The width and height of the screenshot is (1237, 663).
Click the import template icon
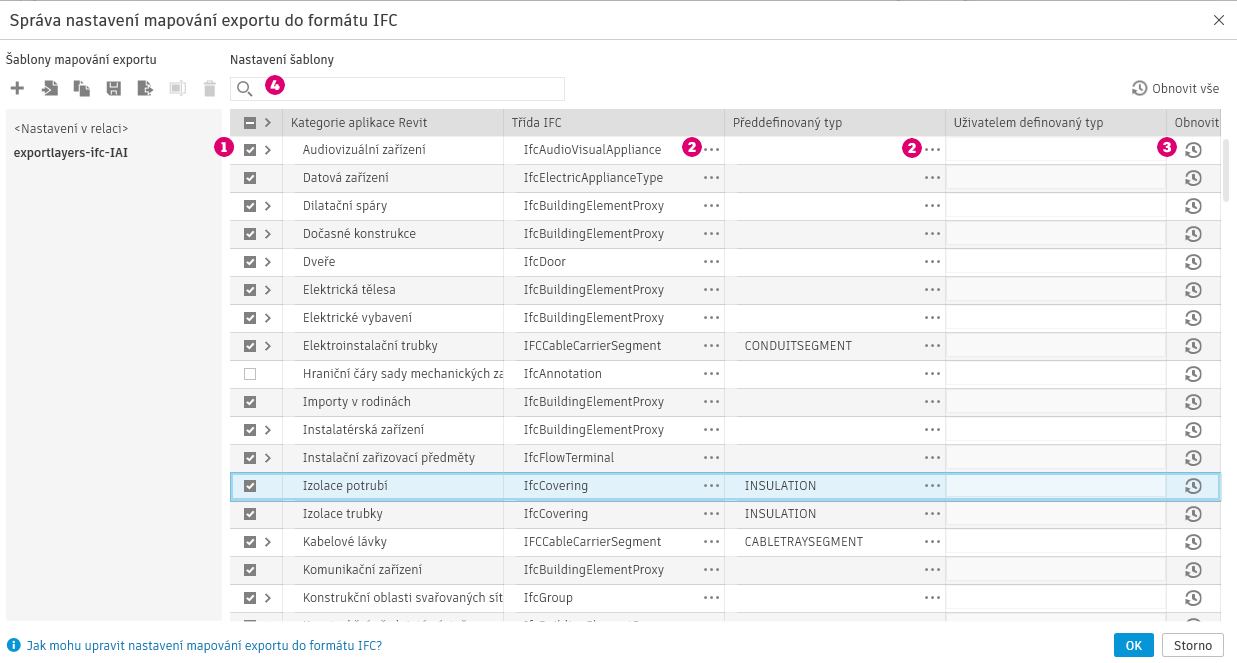(50, 89)
